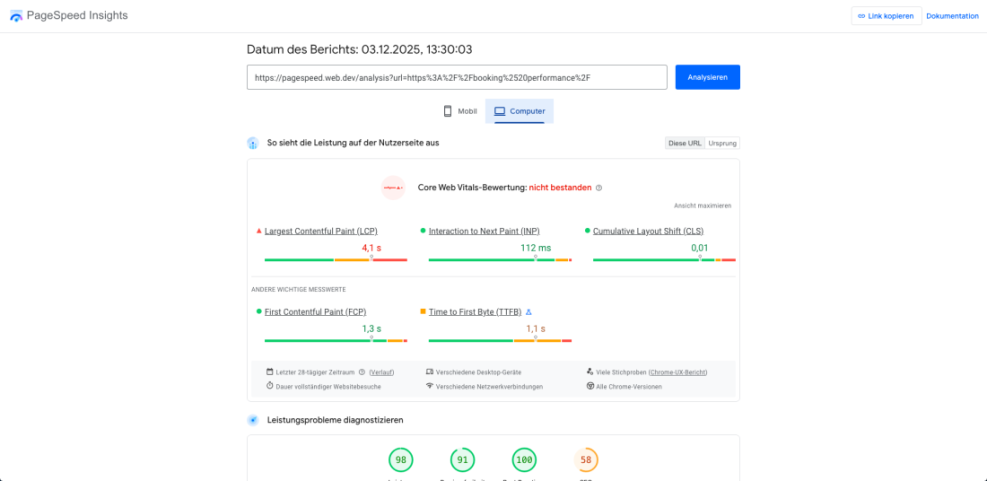987x481 pixels.
Task: Open the 98 performance score gauge
Action: point(400,460)
